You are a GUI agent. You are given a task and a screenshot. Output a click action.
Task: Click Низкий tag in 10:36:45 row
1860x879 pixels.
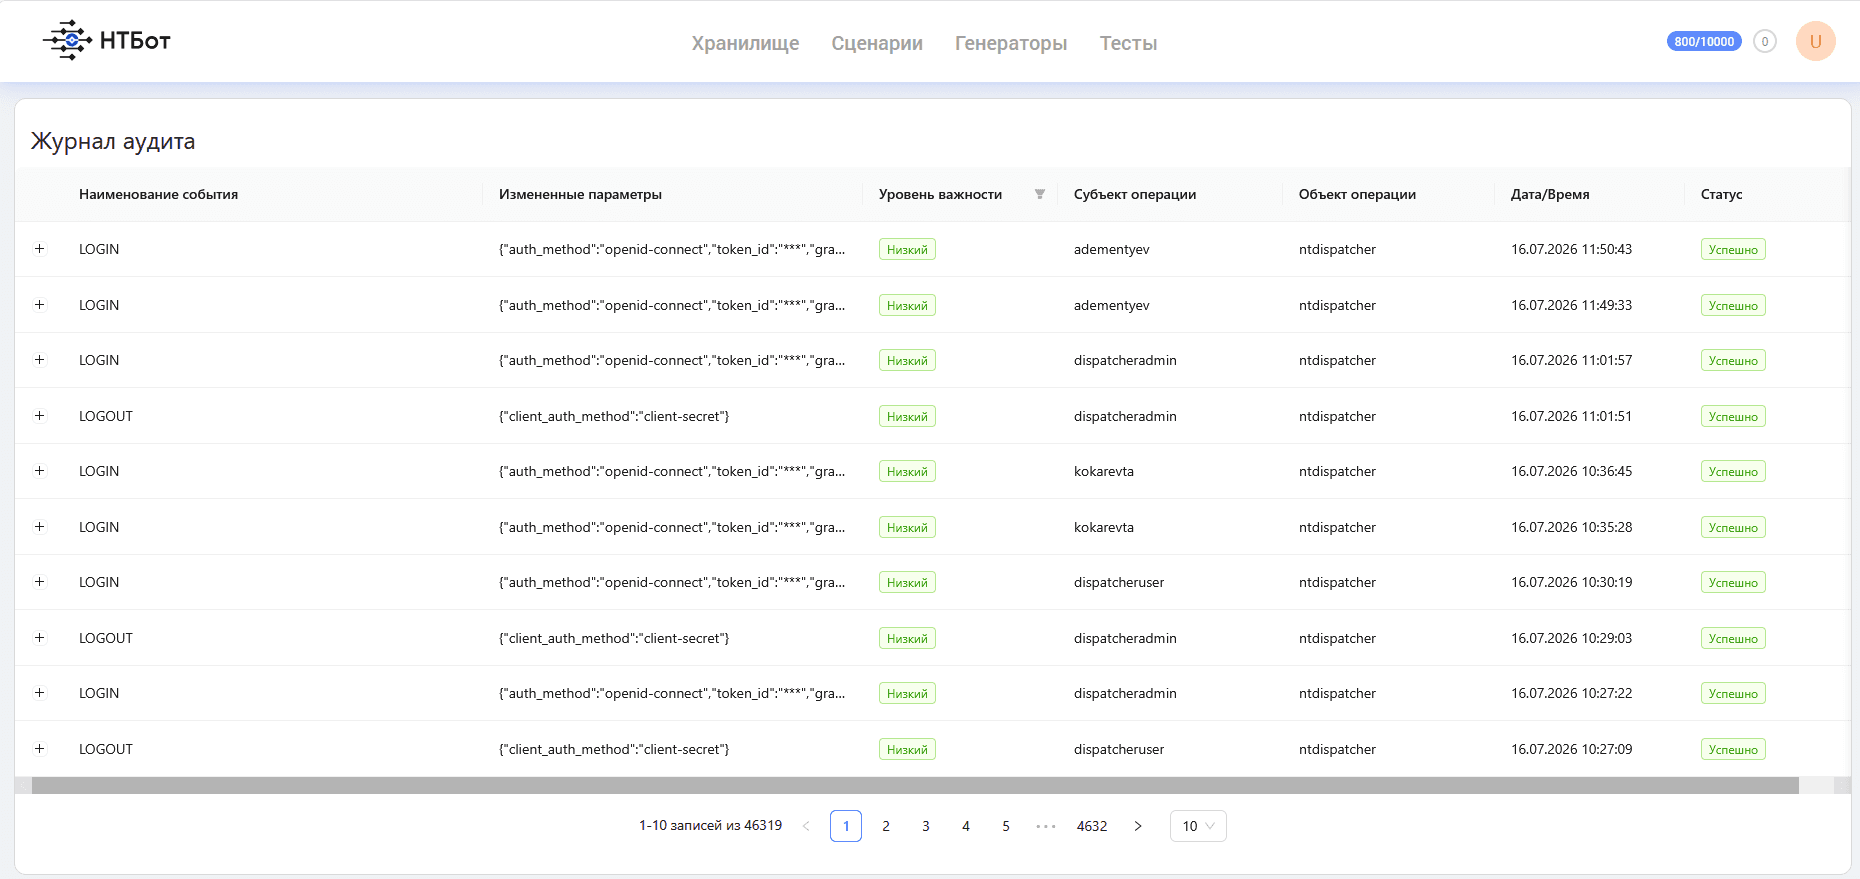pyautogui.click(x=907, y=471)
